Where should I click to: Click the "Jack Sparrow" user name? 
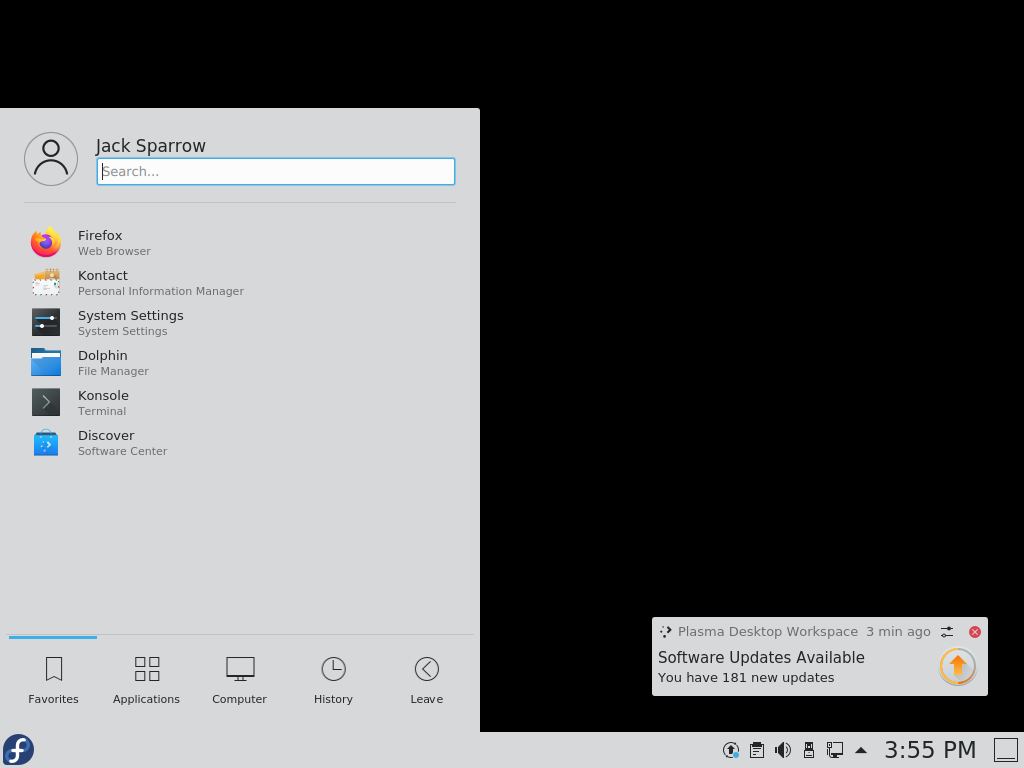click(x=150, y=145)
